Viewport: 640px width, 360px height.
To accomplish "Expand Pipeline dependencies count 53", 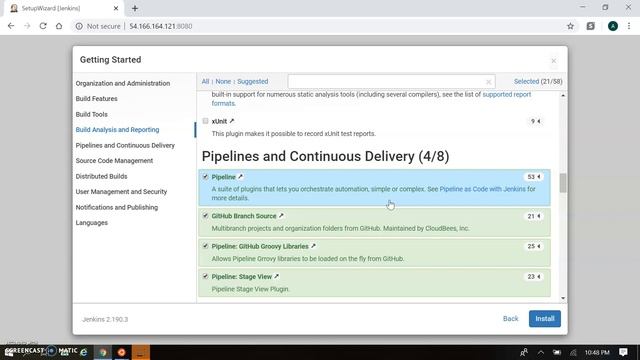I will [x=533, y=177].
